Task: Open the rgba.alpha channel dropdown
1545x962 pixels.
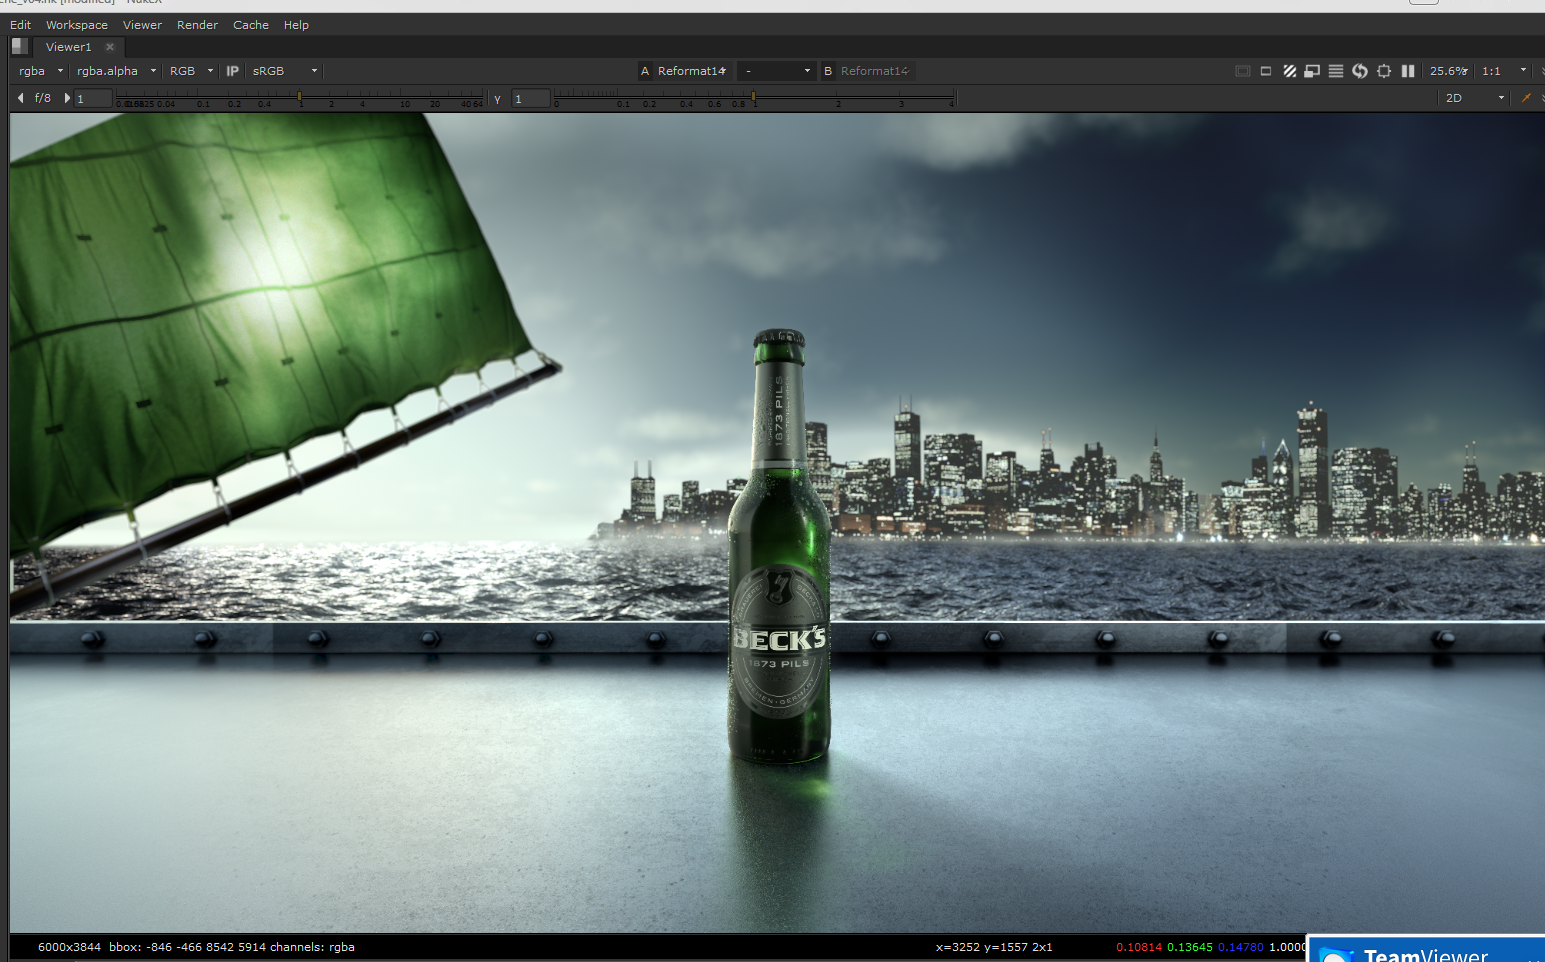Action: [x=116, y=71]
